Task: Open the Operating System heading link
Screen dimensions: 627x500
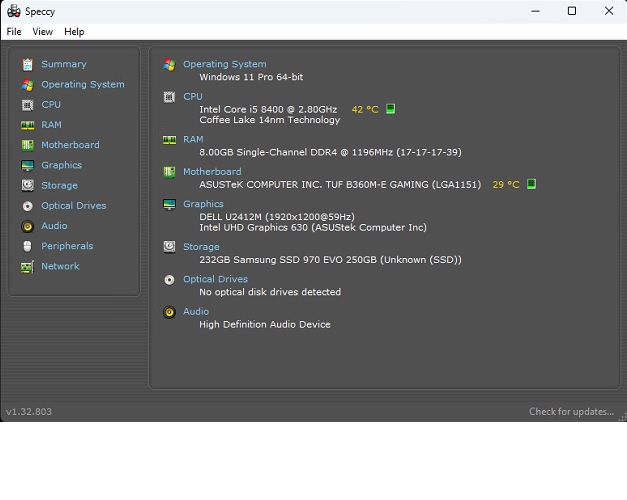Action: tap(224, 64)
